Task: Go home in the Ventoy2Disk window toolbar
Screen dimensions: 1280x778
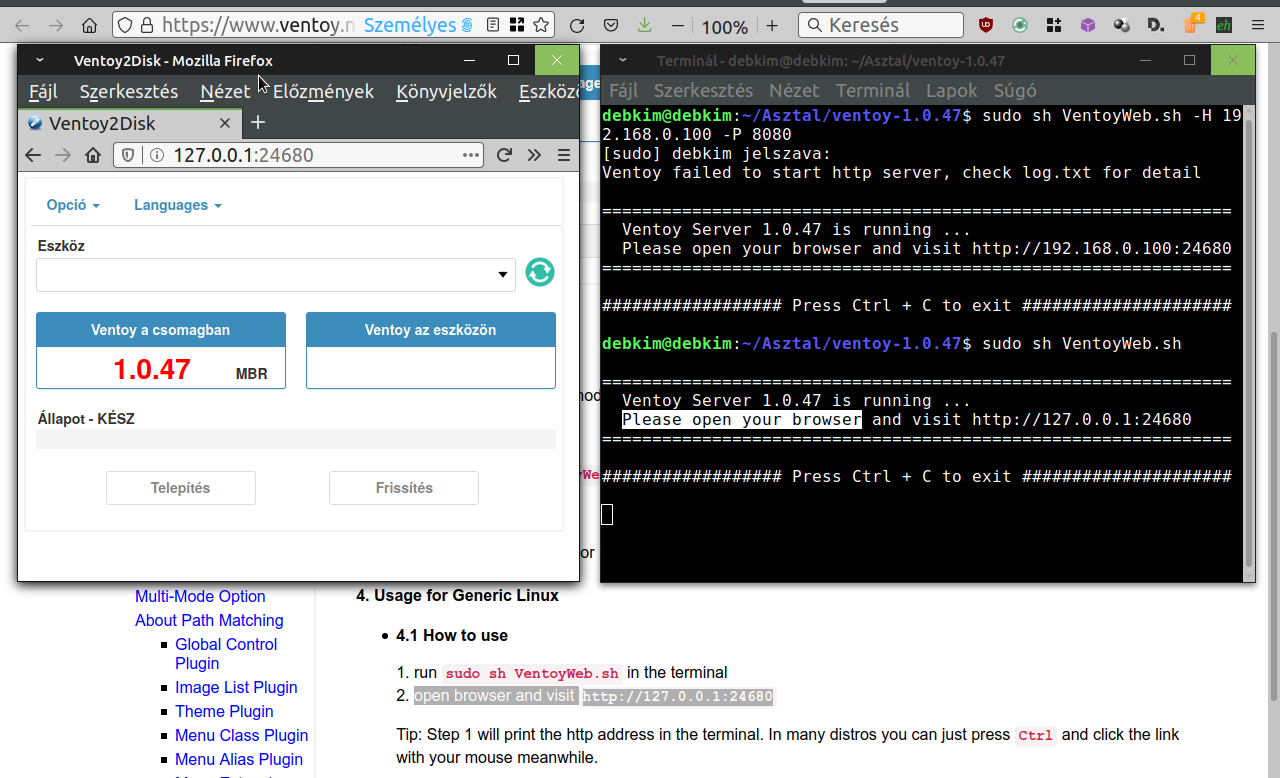Action: click(x=93, y=155)
